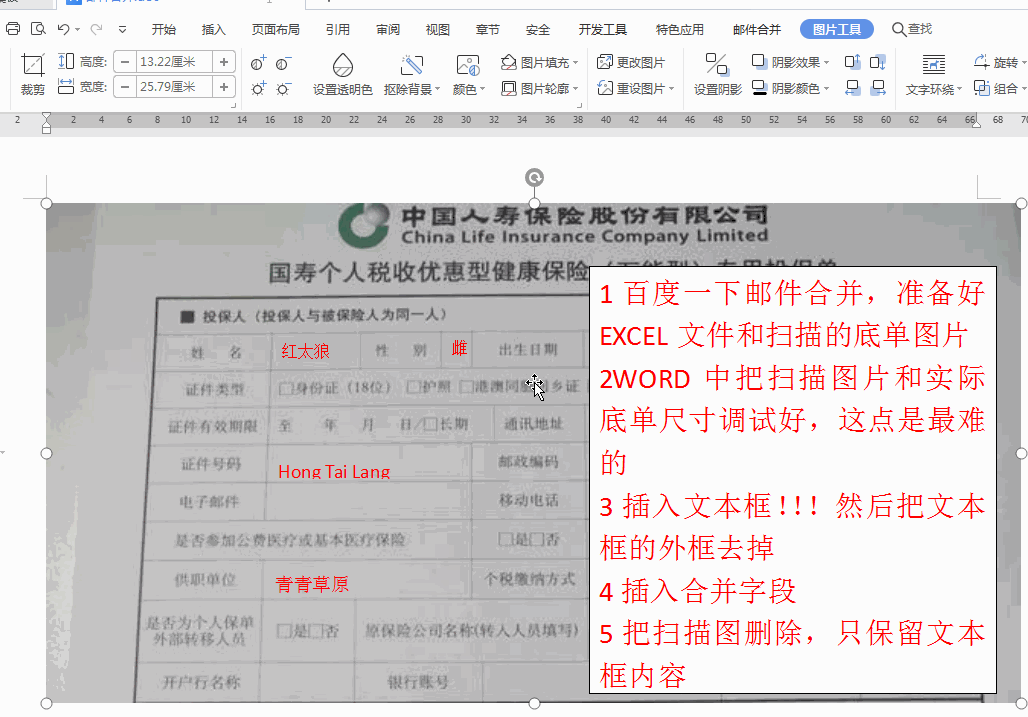This screenshot has width=1028, height=717.
Task: Select the 裁剪 crop tool
Action: point(32,75)
